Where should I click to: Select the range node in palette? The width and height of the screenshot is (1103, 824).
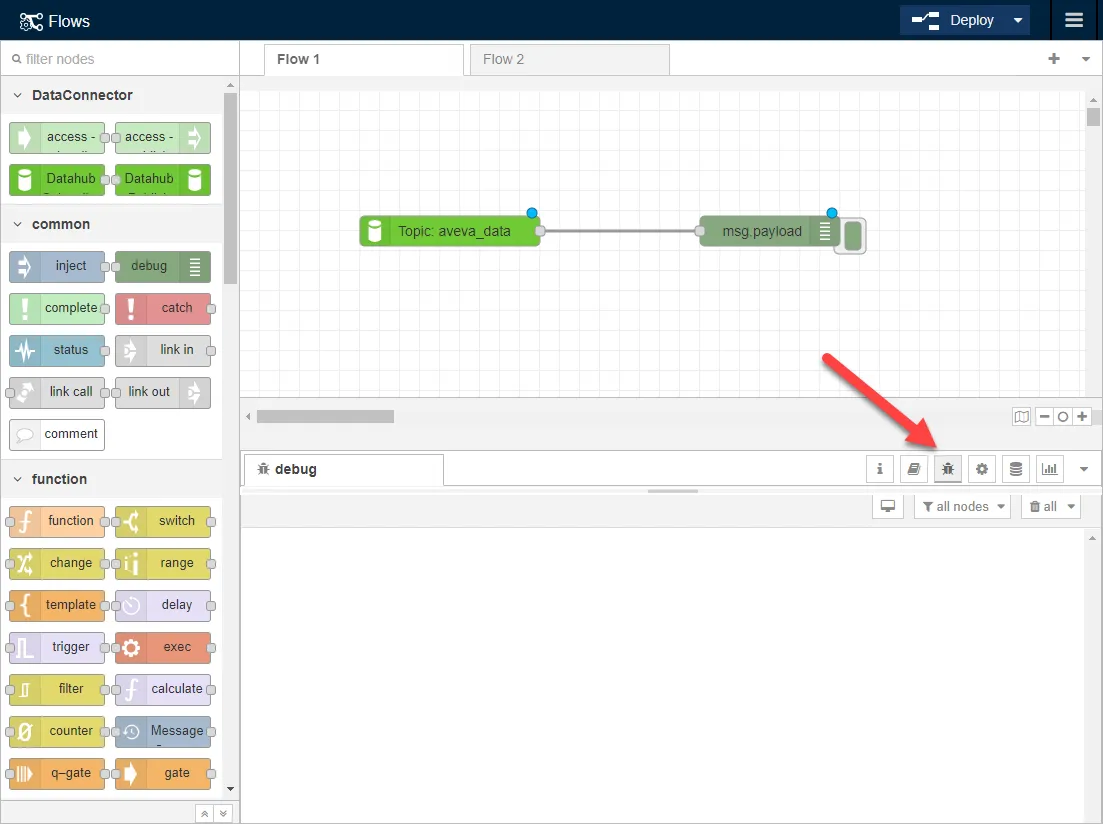(x=162, y=564)
